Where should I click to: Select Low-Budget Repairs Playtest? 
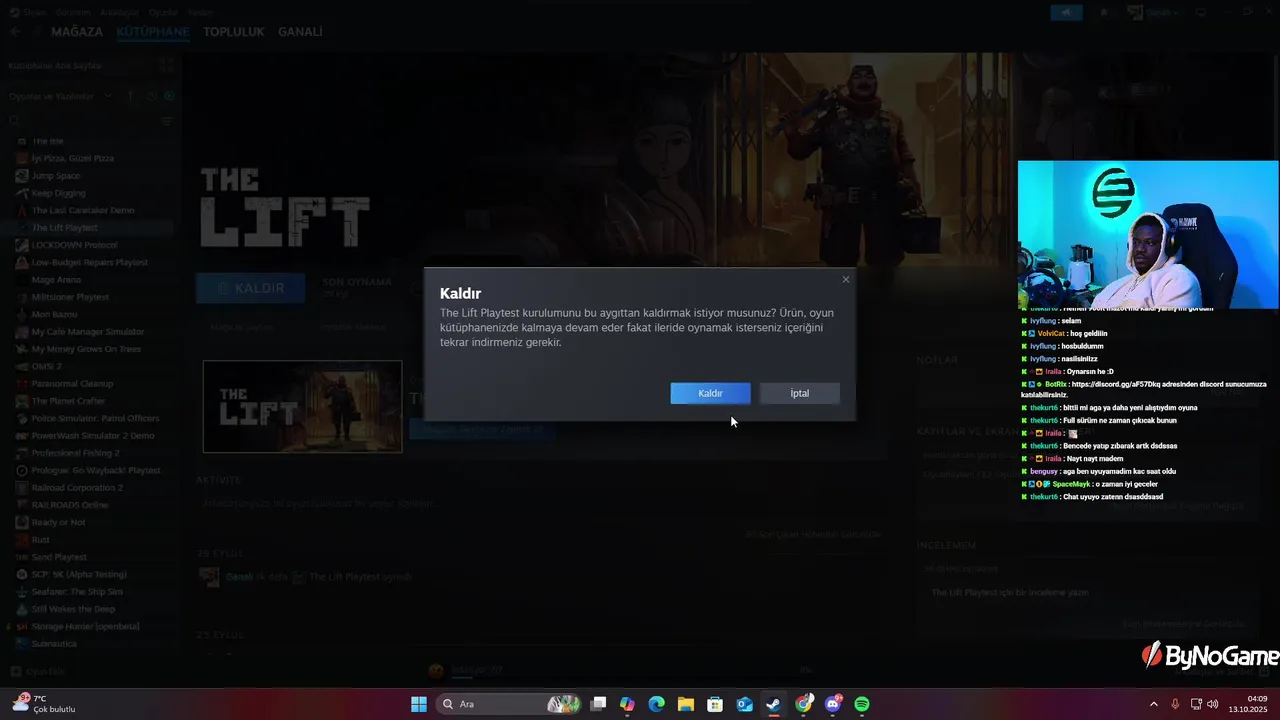89,262
